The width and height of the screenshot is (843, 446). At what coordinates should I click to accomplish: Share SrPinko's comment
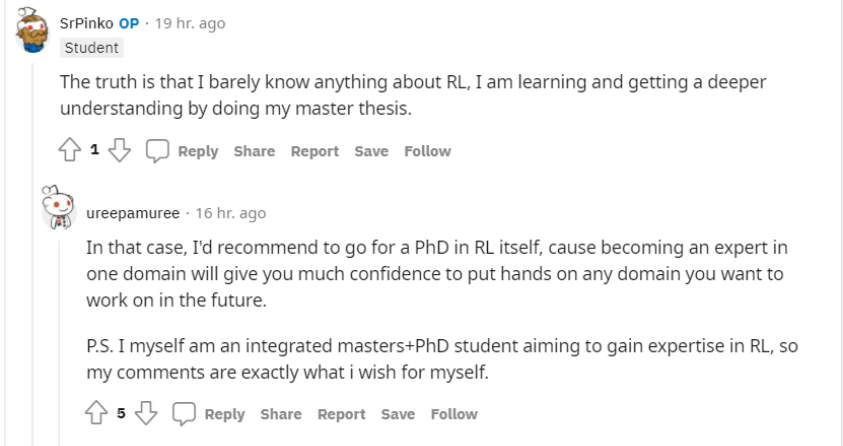[254, 151]
